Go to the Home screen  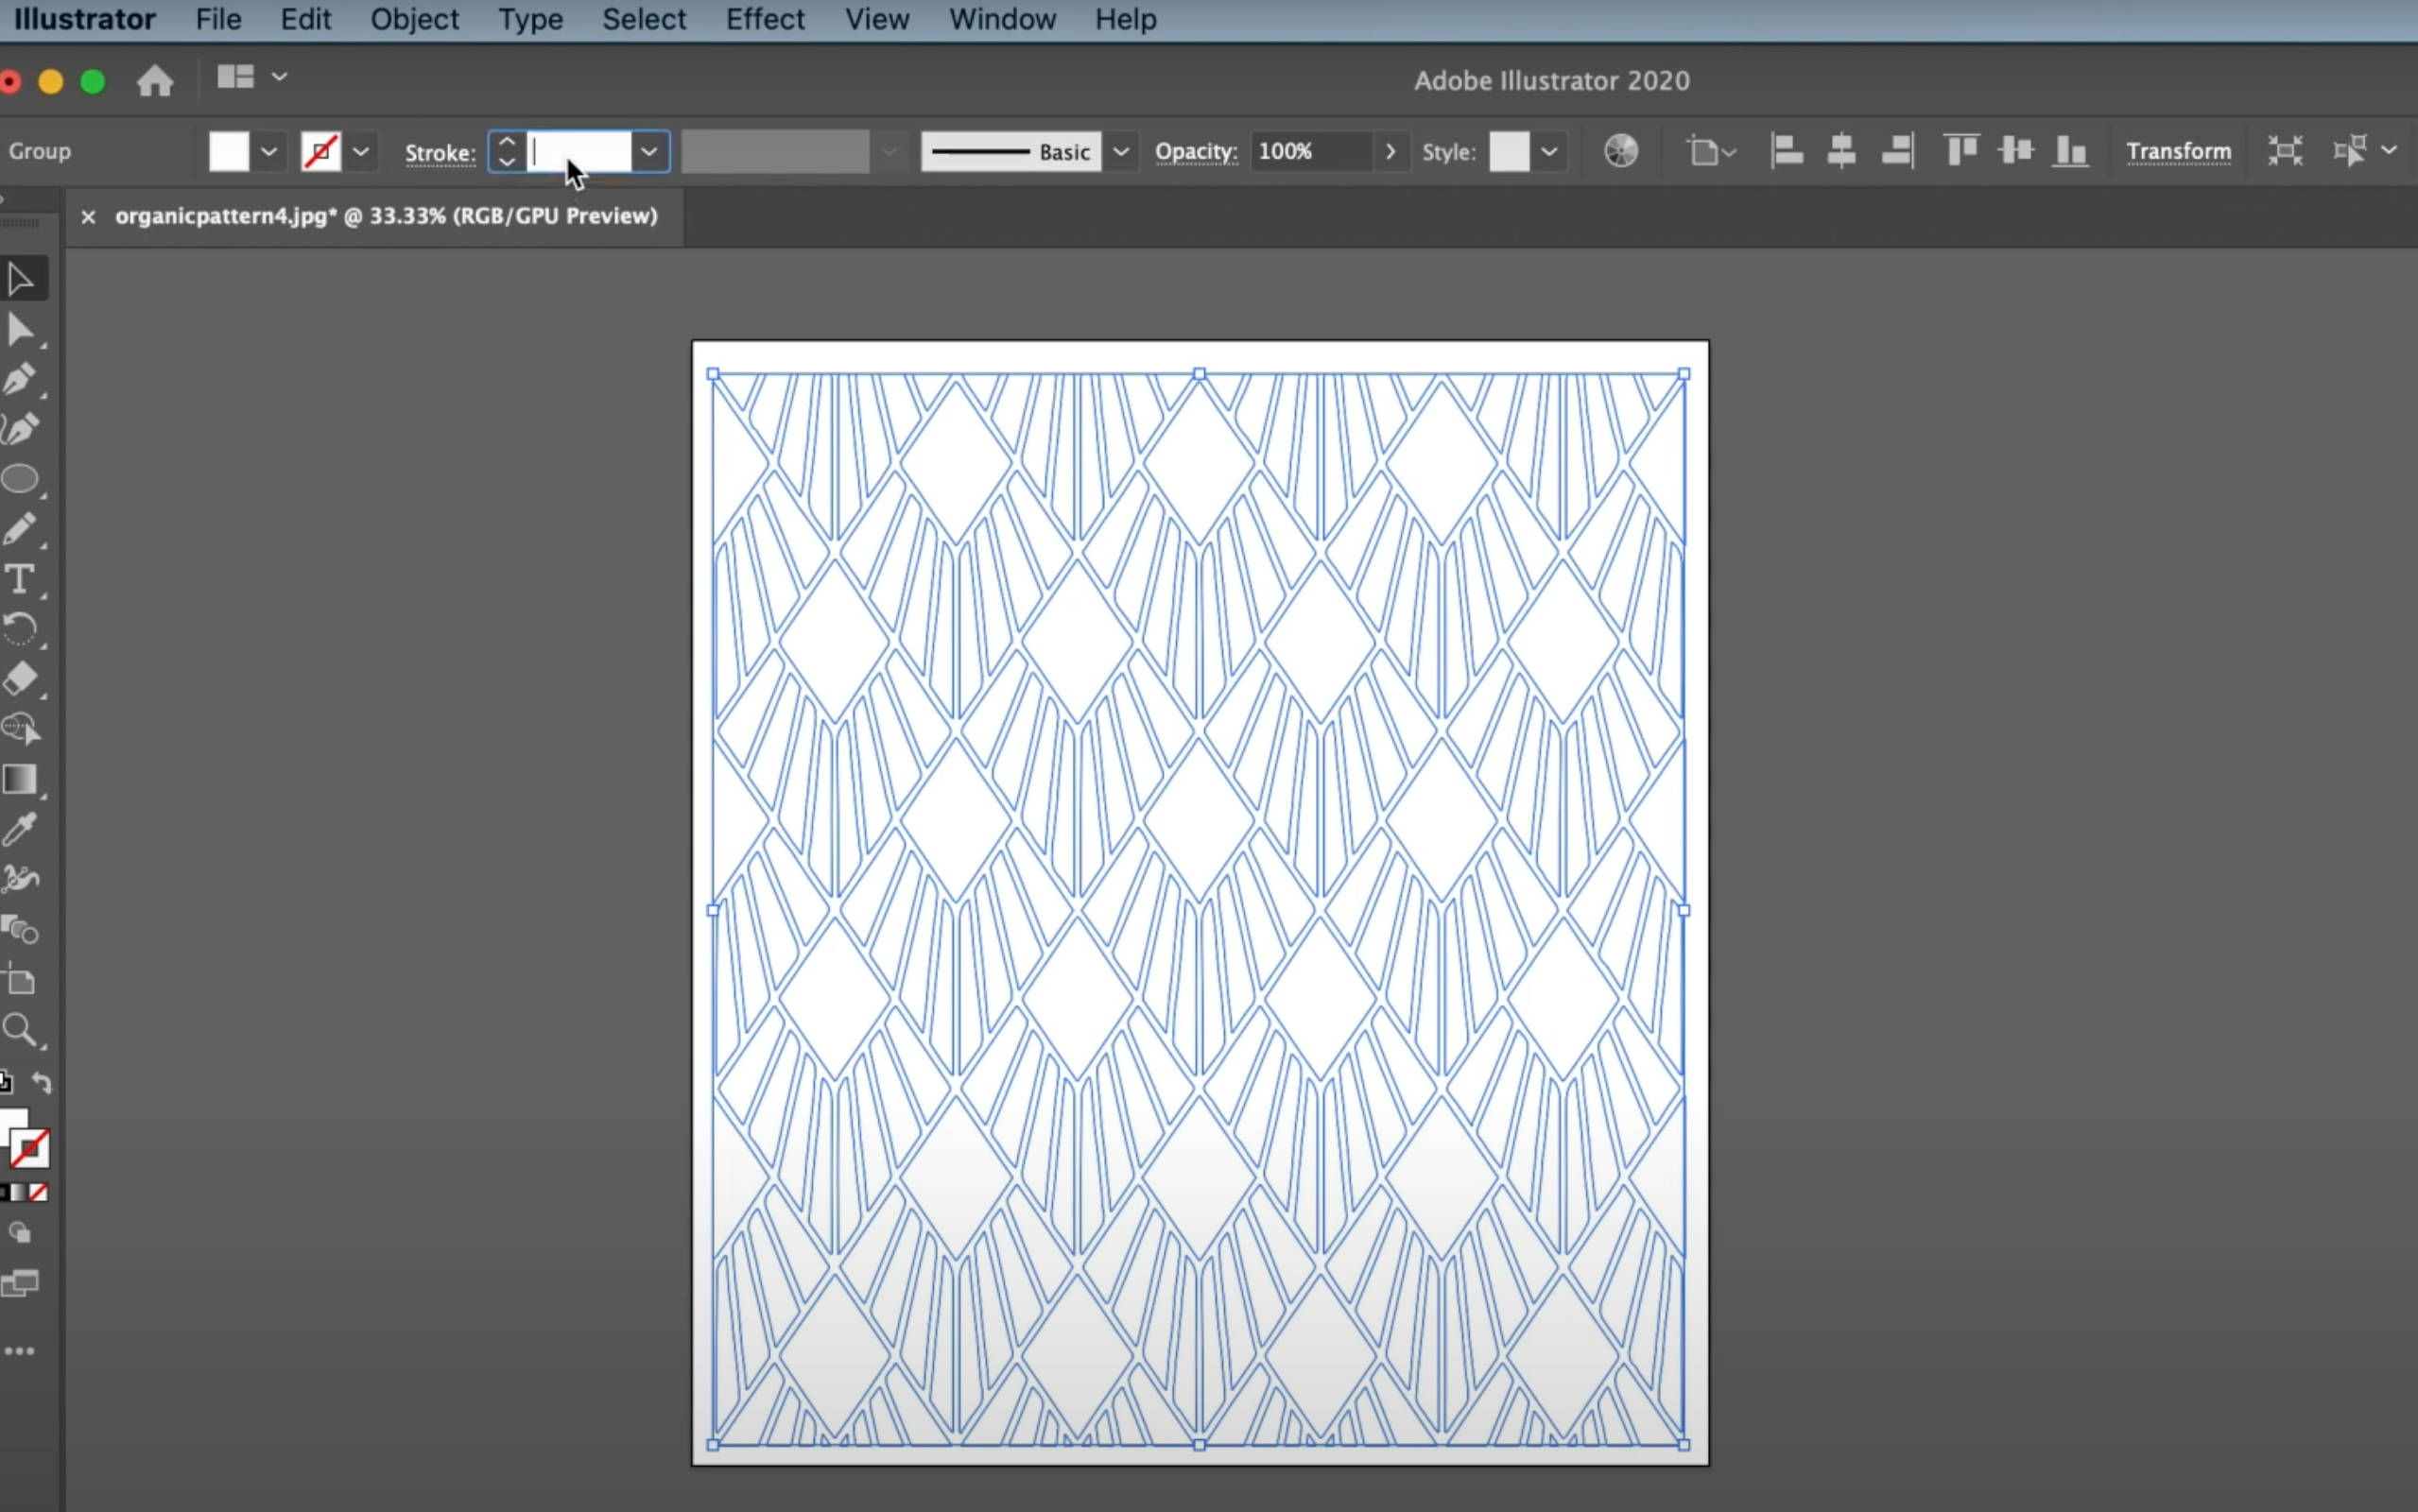point(155,80)
